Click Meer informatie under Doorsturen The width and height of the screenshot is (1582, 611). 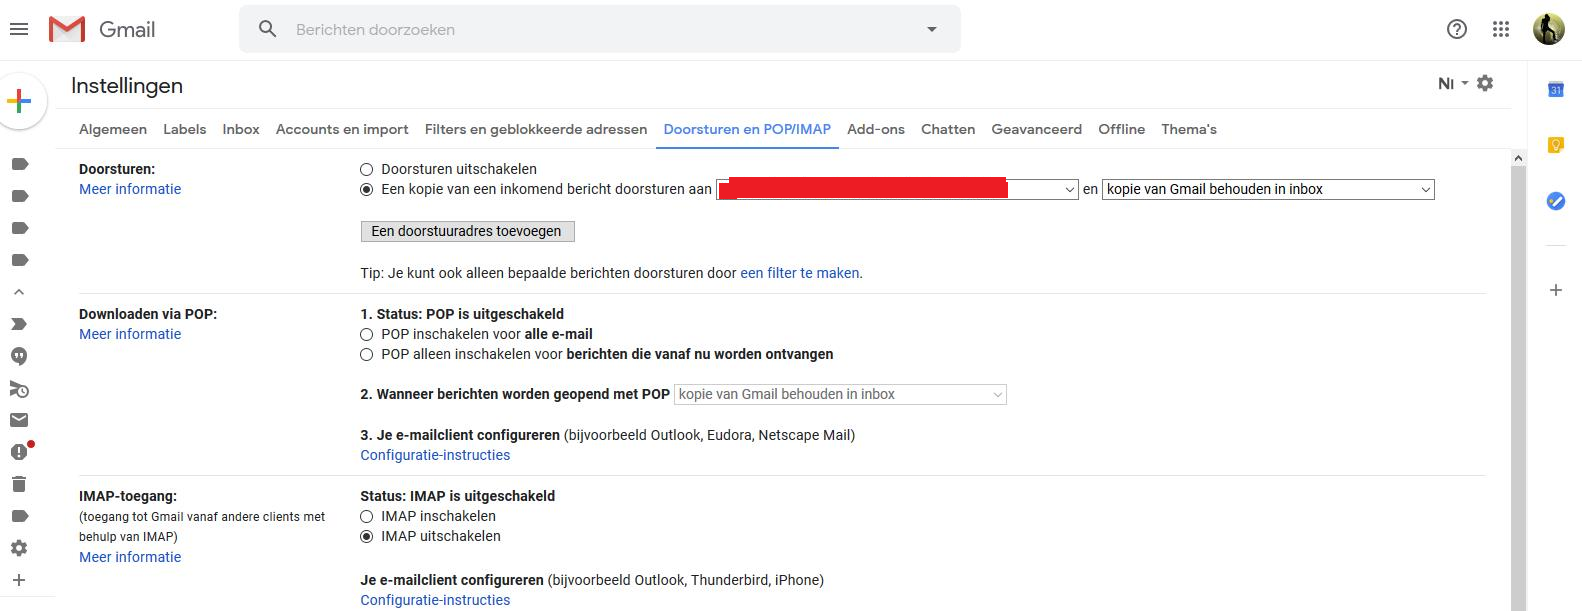pos(130,189)
